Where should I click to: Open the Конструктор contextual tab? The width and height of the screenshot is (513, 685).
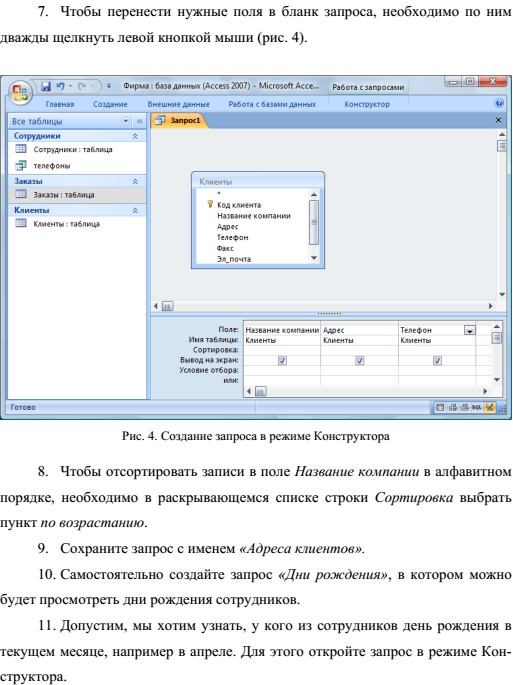[367, 104]
